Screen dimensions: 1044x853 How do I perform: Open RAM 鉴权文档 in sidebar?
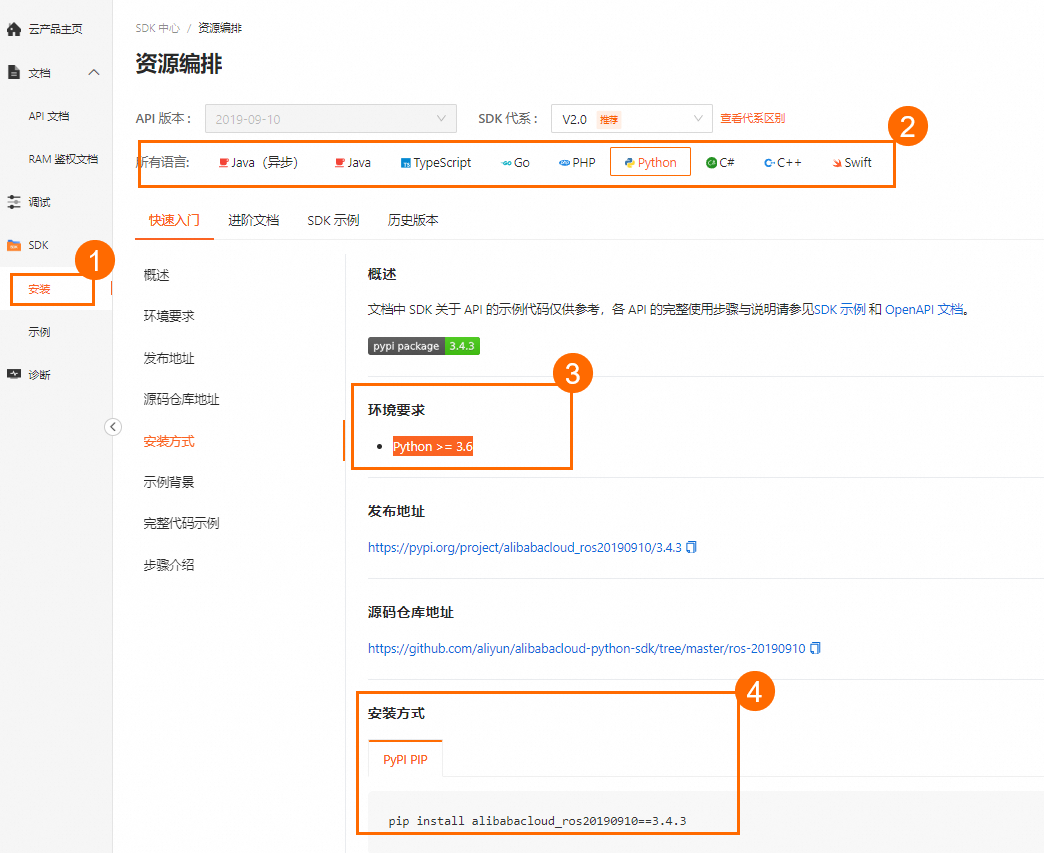tap(63, 159)
